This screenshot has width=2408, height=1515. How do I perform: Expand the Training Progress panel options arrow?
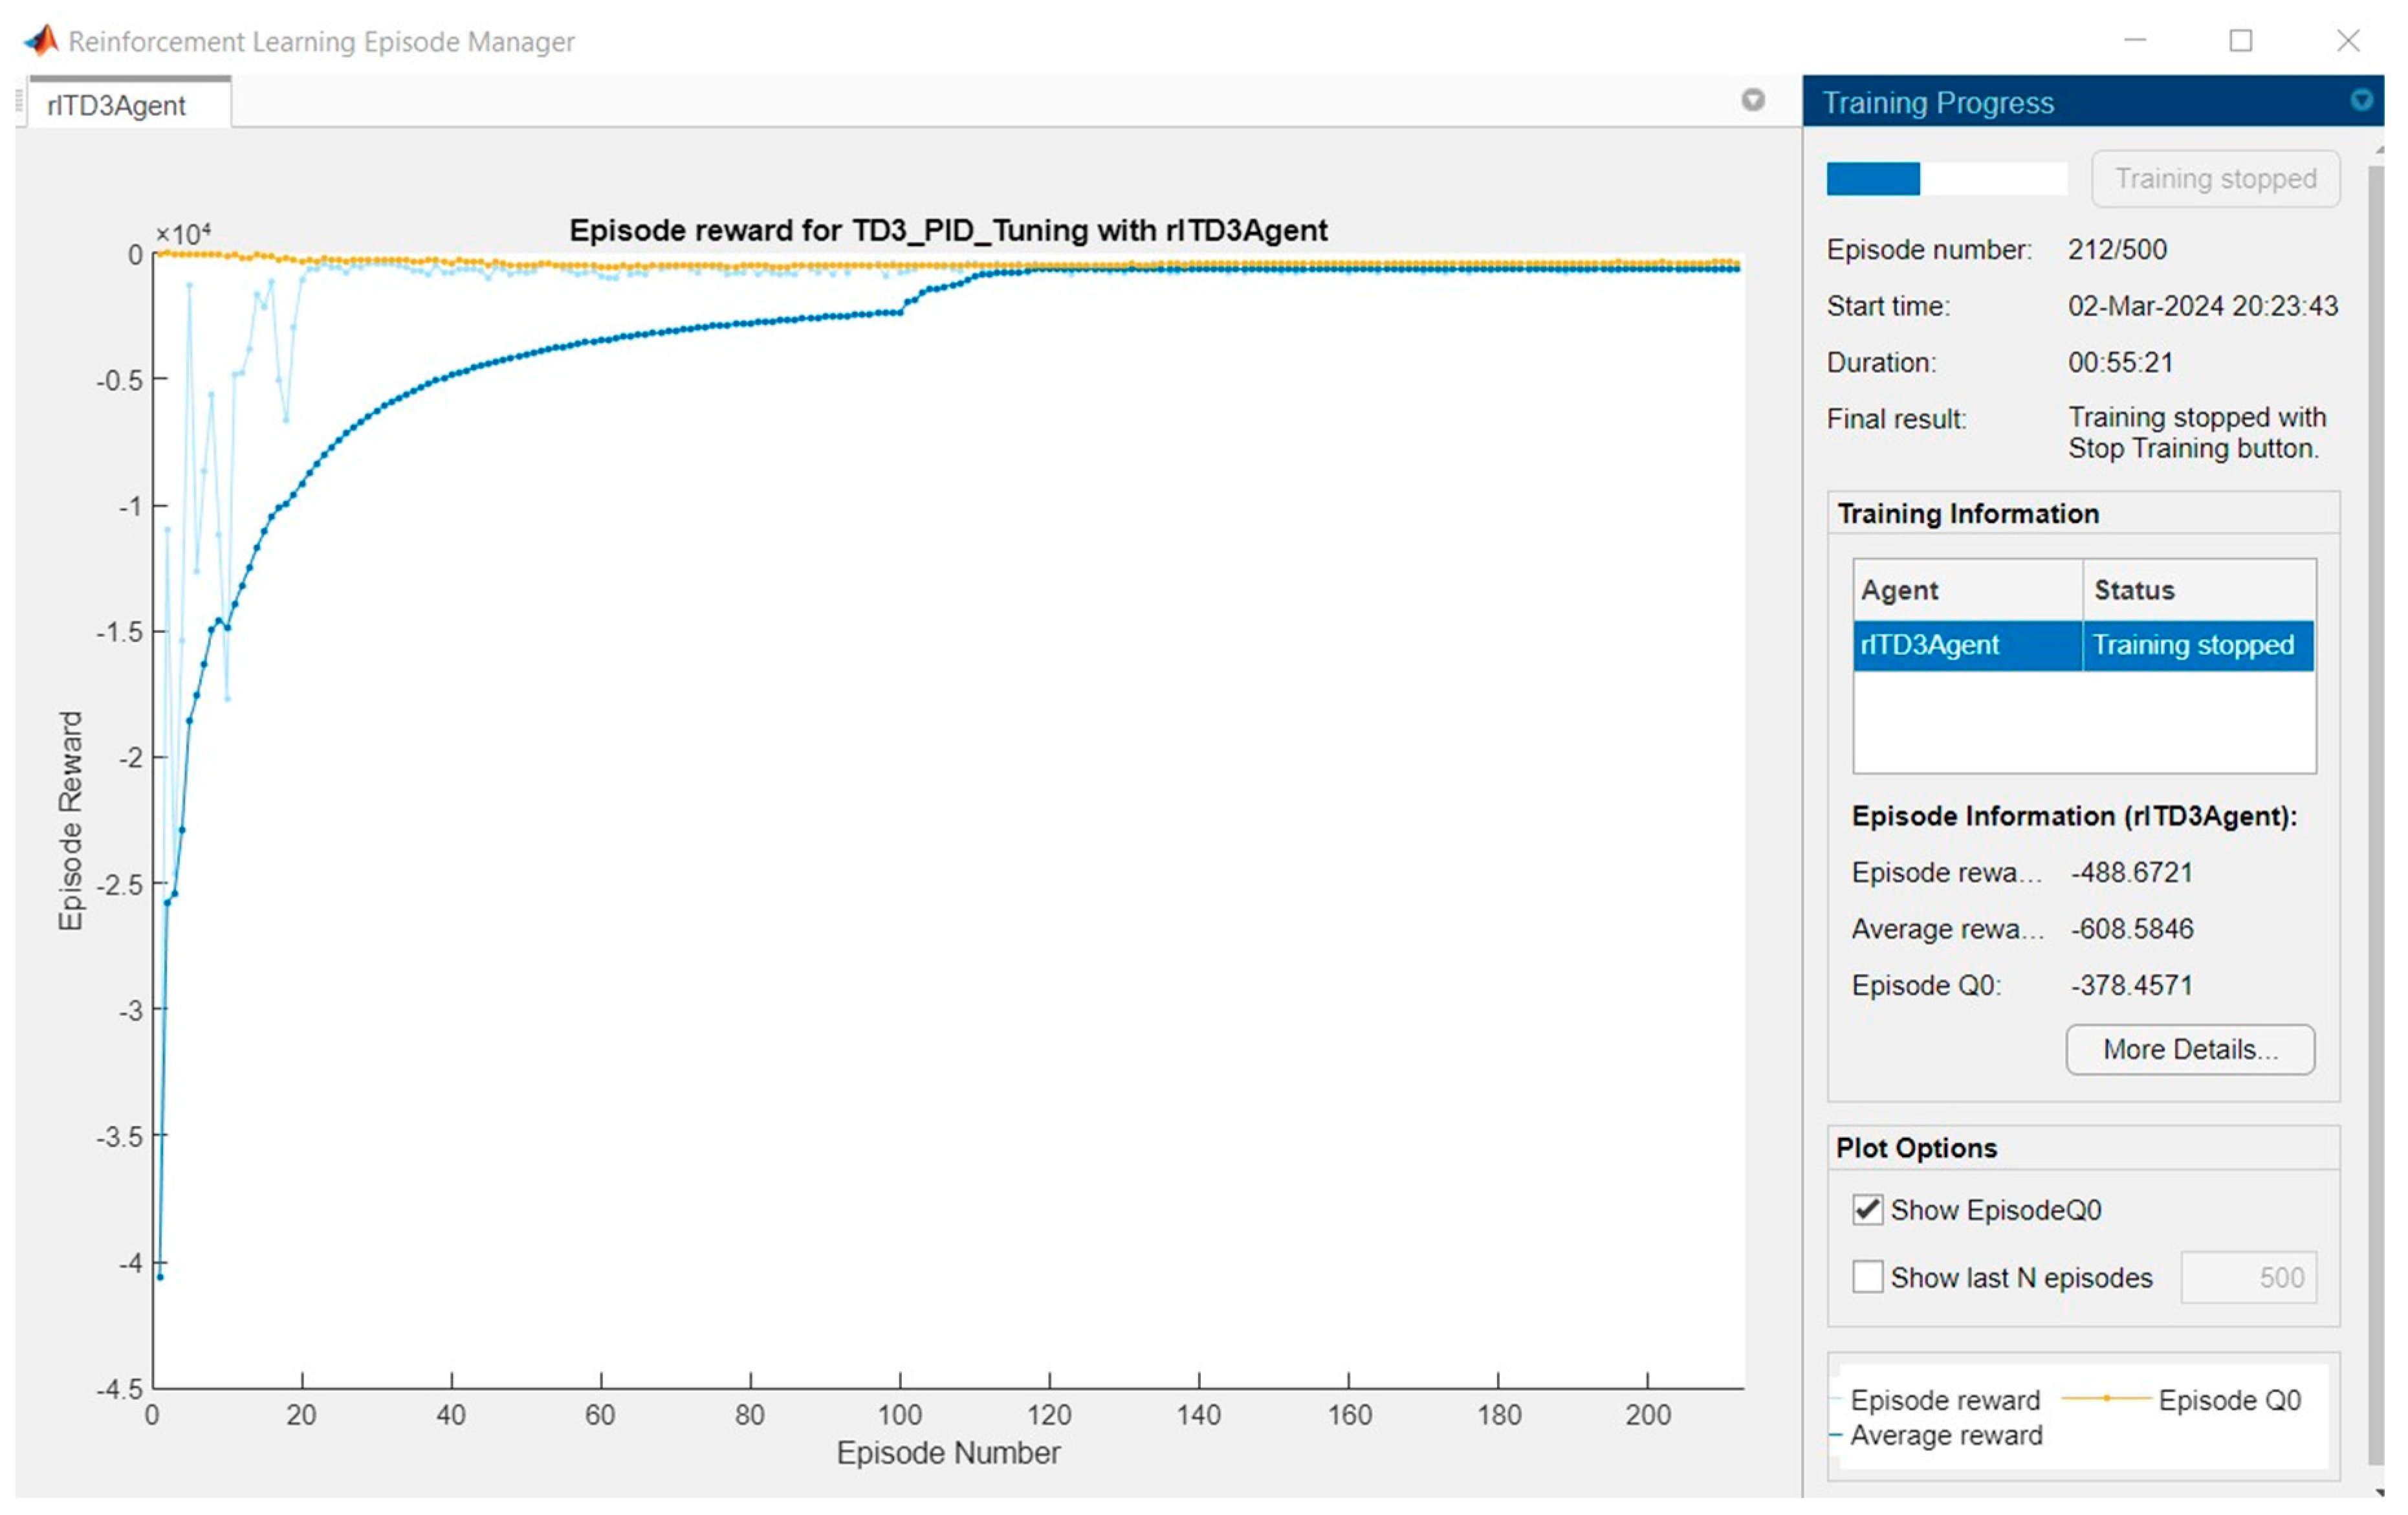2360,101
